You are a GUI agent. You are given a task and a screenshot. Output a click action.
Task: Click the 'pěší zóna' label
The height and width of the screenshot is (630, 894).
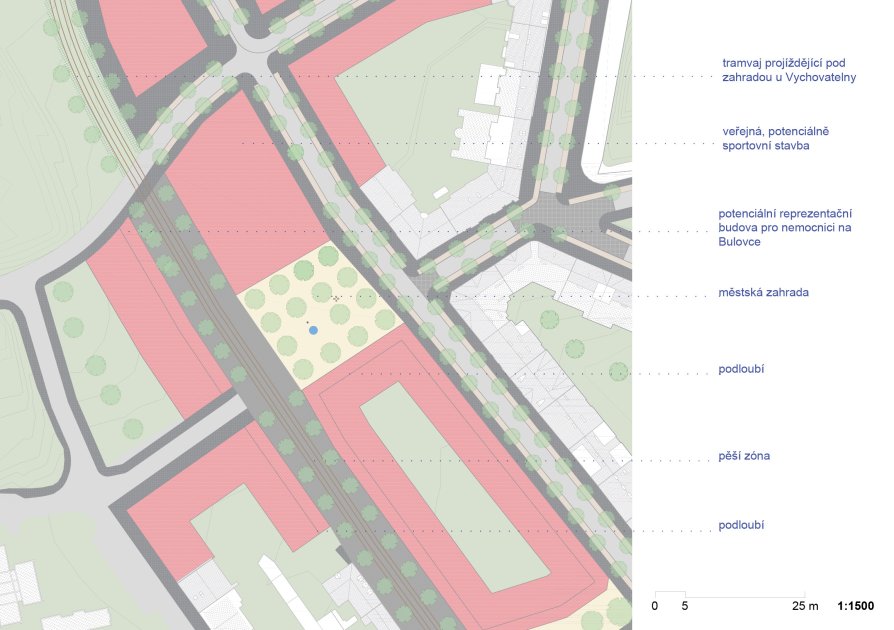coord(744,456)
